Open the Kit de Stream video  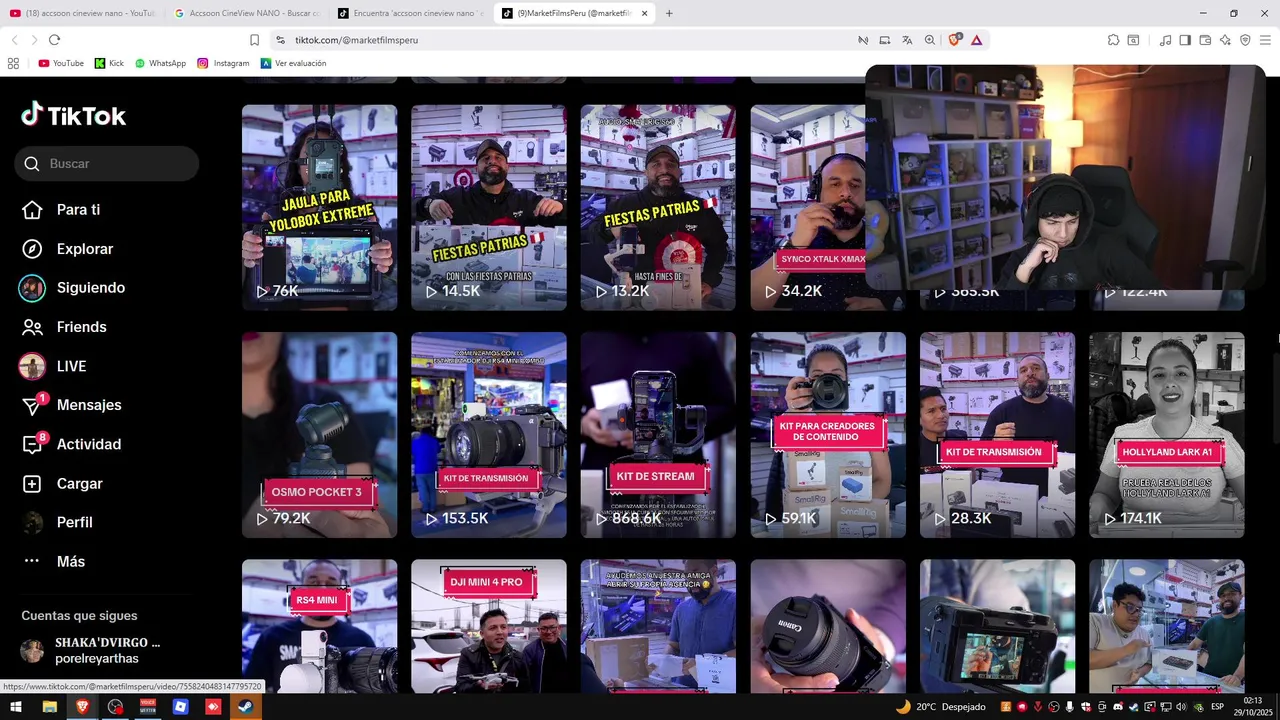pos(658,435)
